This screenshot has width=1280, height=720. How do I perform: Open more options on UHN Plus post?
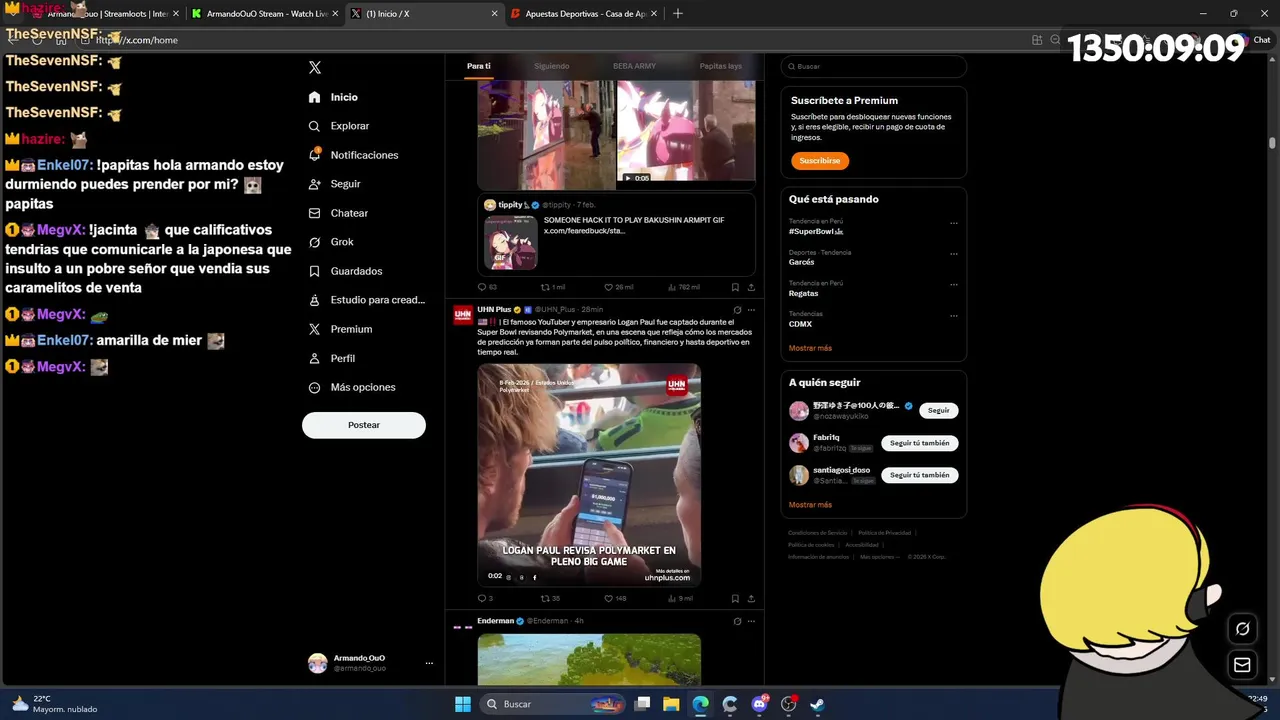point(751,310)
